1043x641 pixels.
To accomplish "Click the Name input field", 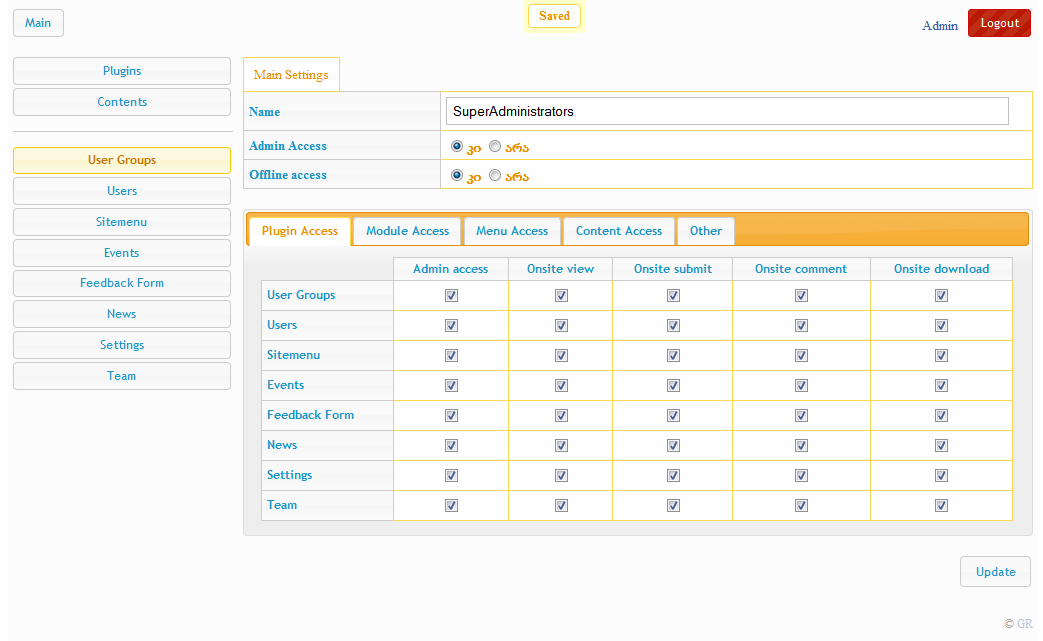I will pyautogui.click(x=727, y=111).
